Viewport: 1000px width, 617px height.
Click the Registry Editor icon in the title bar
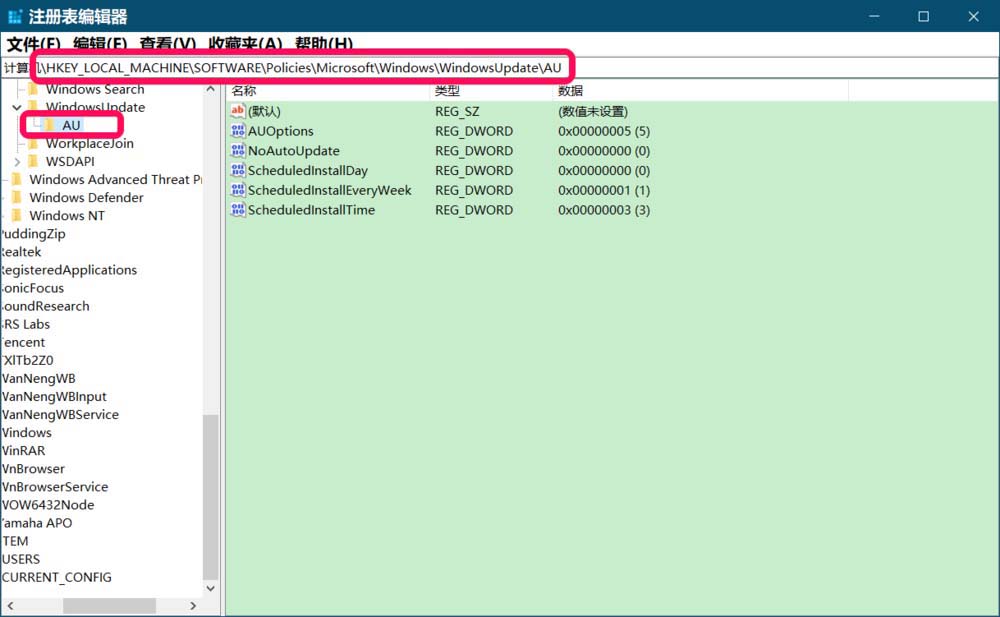(x=14, y=15)
